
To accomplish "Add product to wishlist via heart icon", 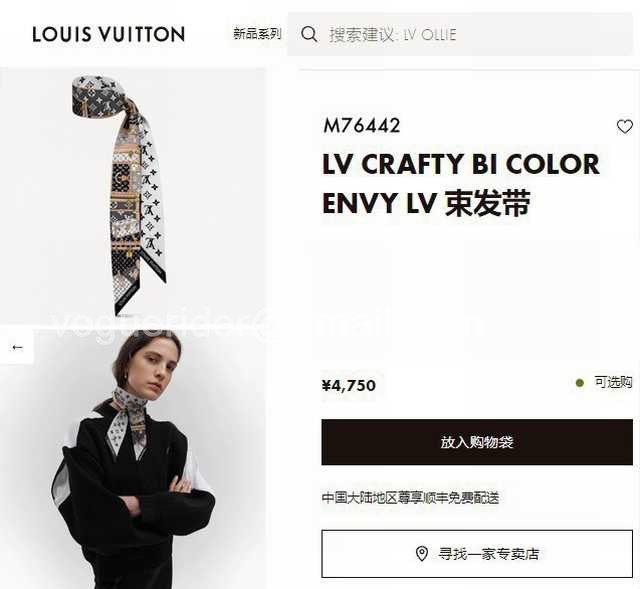I will tap(624, 127).
